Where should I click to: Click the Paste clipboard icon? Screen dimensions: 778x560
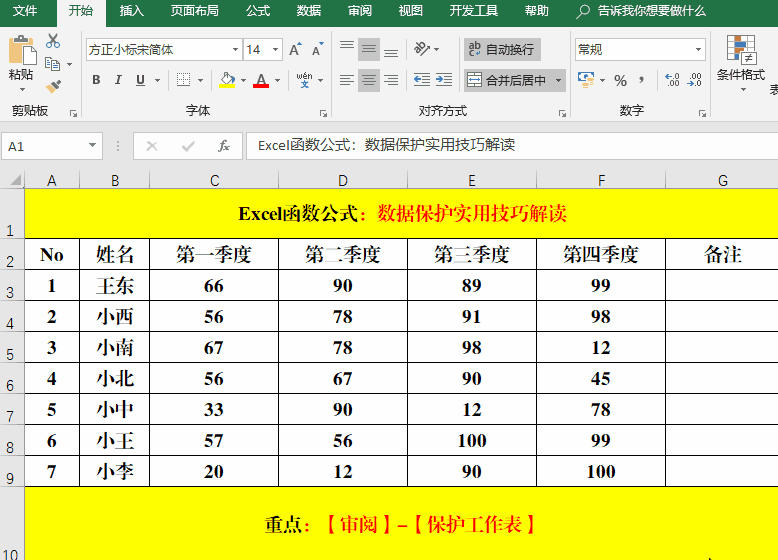pos(22,50)
